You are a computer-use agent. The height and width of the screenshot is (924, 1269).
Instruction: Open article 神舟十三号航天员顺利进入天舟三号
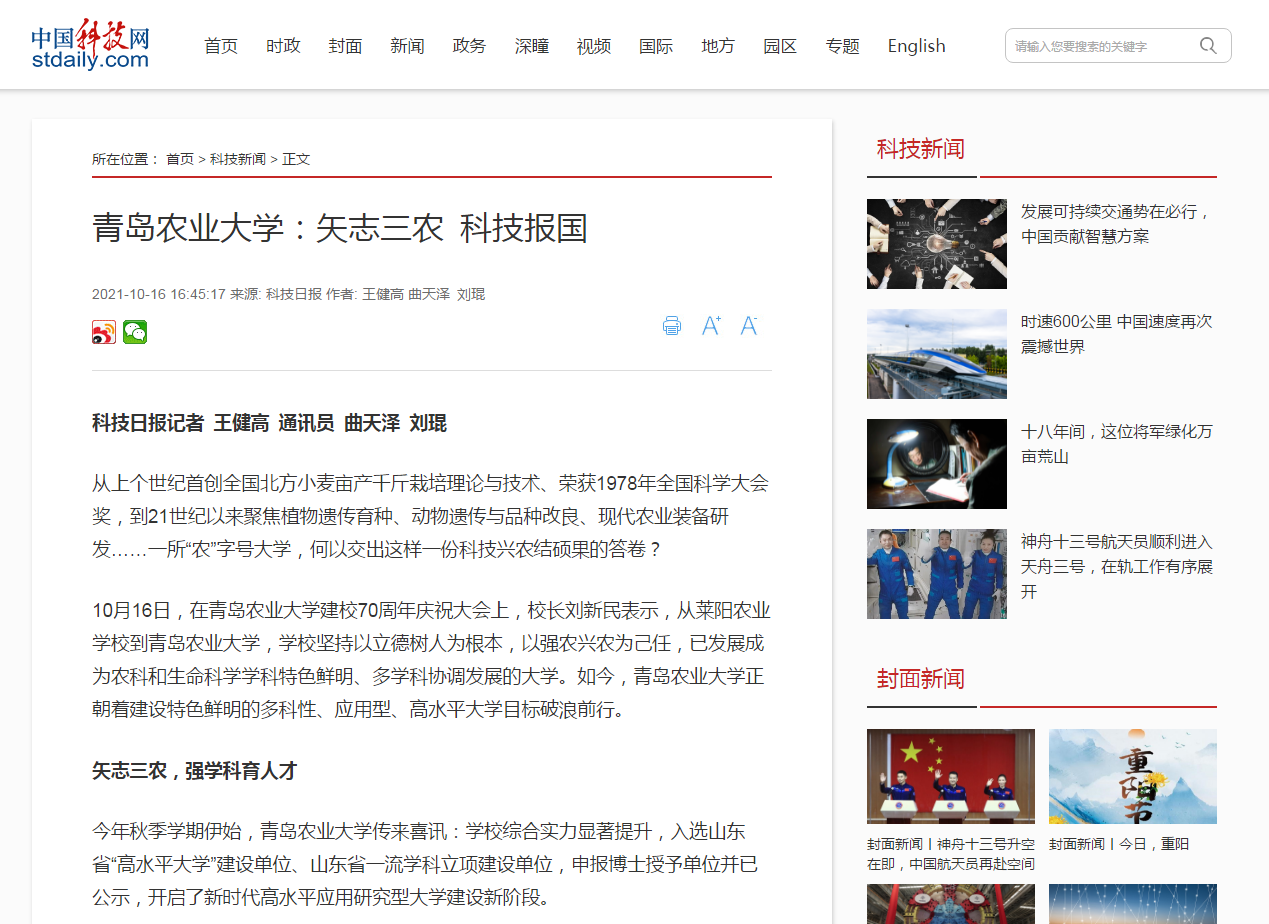pos(1116,566)
